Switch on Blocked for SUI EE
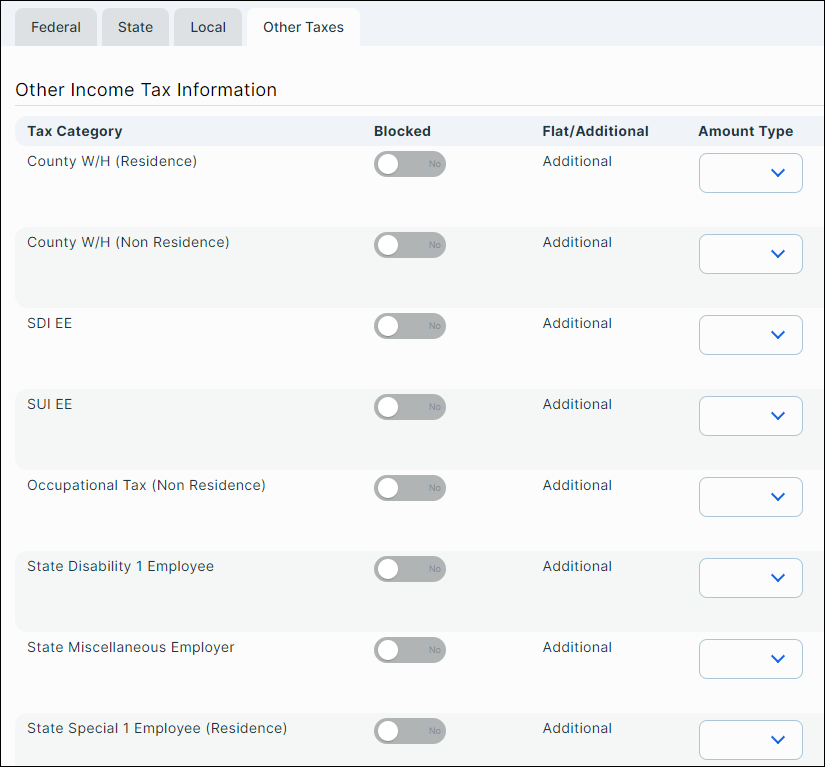Viewport: 825px width, 767px height. point(410,407)
